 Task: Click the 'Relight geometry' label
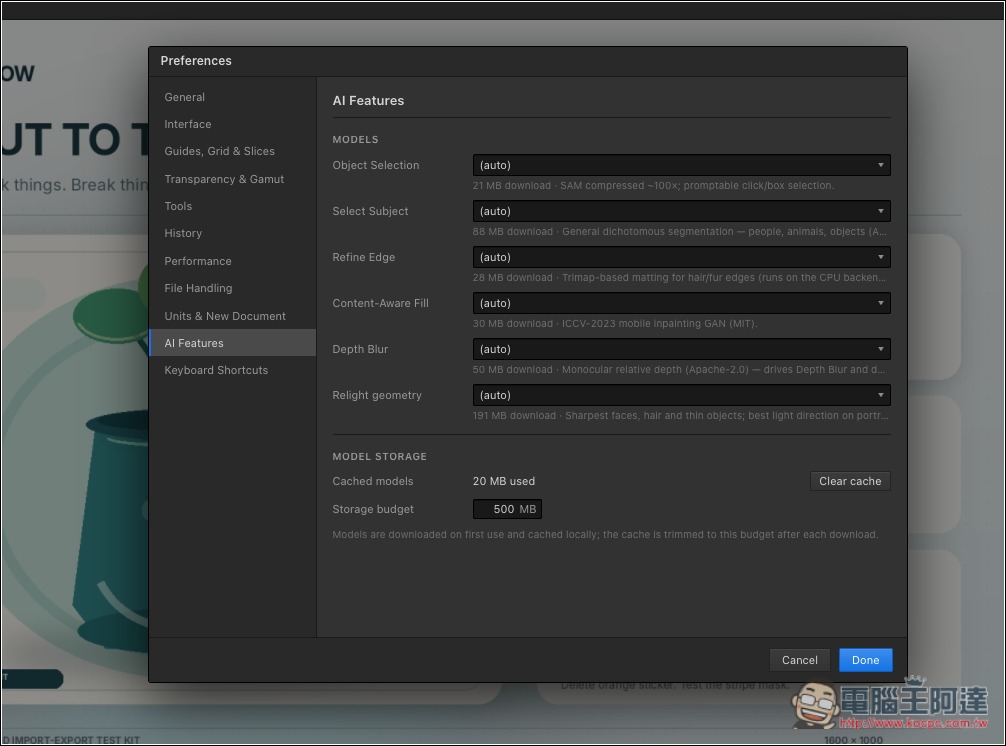click(377, 395)
